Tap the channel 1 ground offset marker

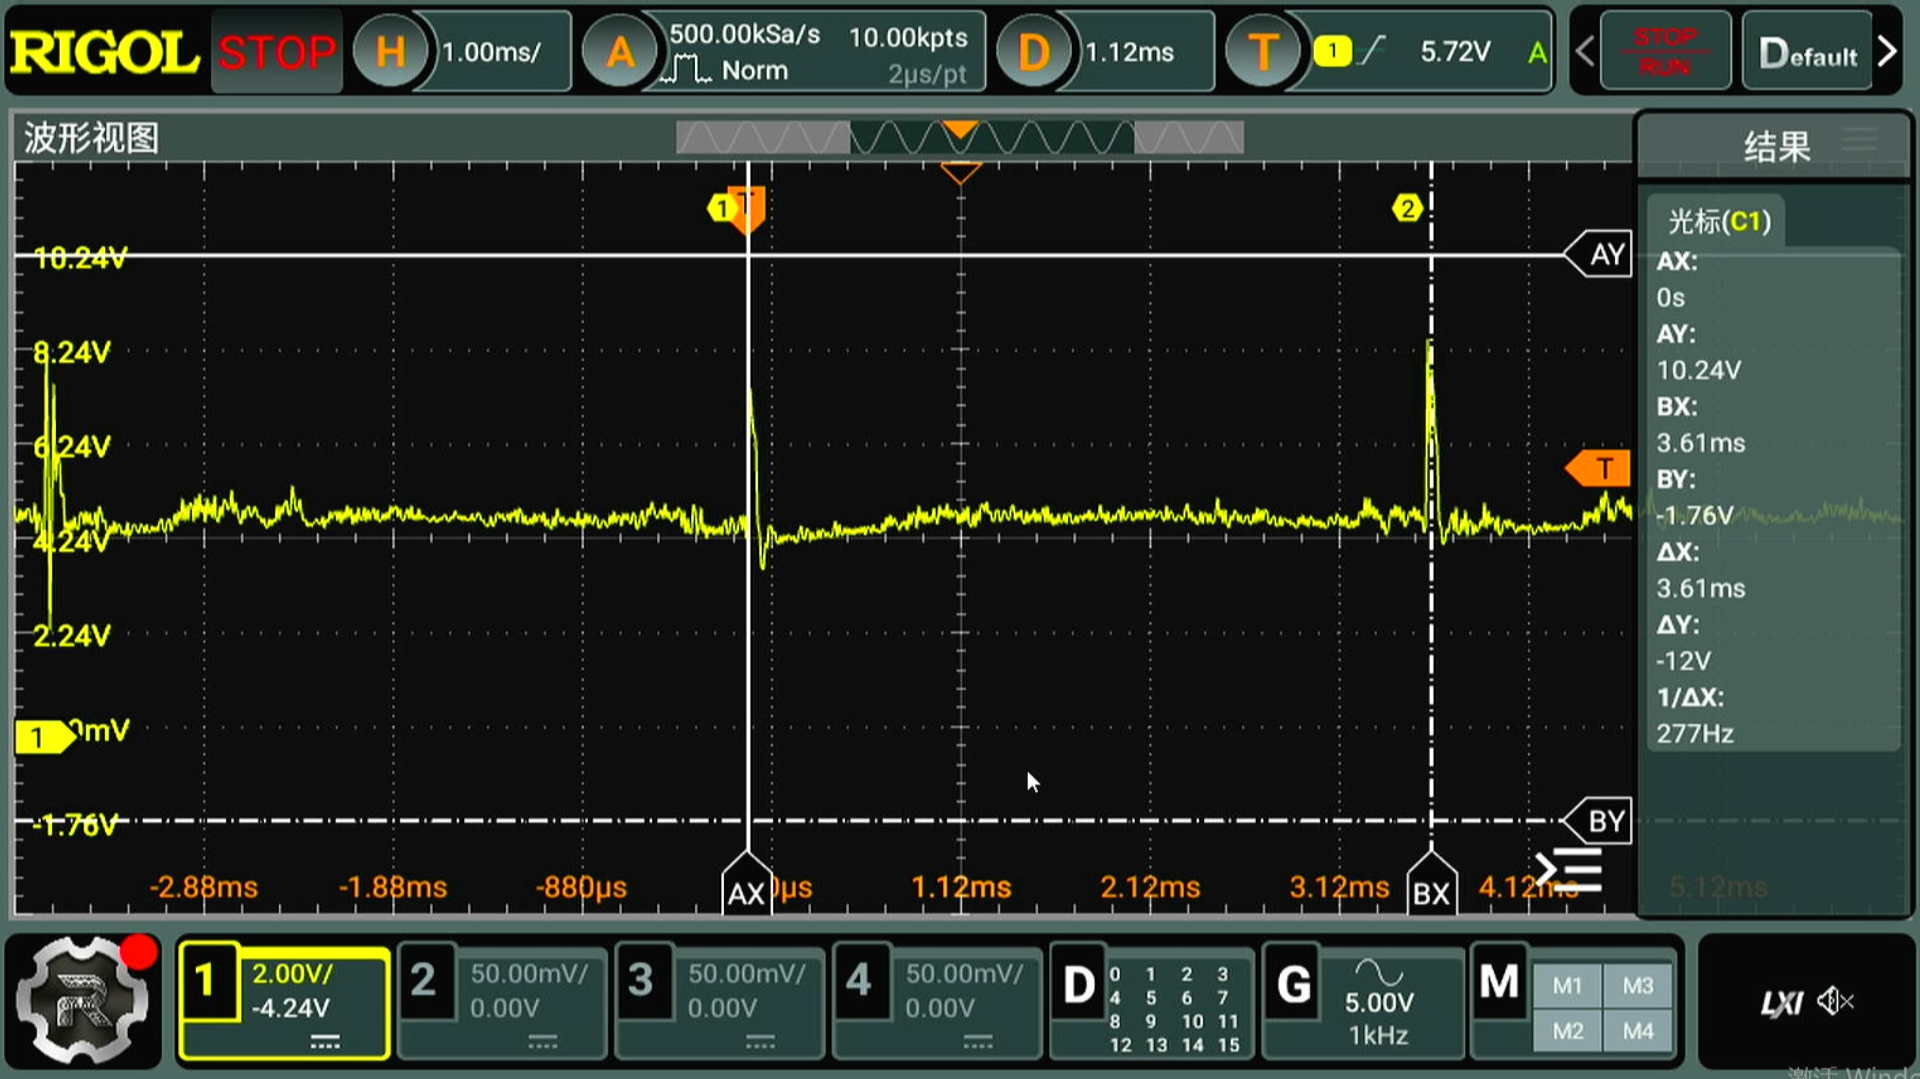point(44,737)
